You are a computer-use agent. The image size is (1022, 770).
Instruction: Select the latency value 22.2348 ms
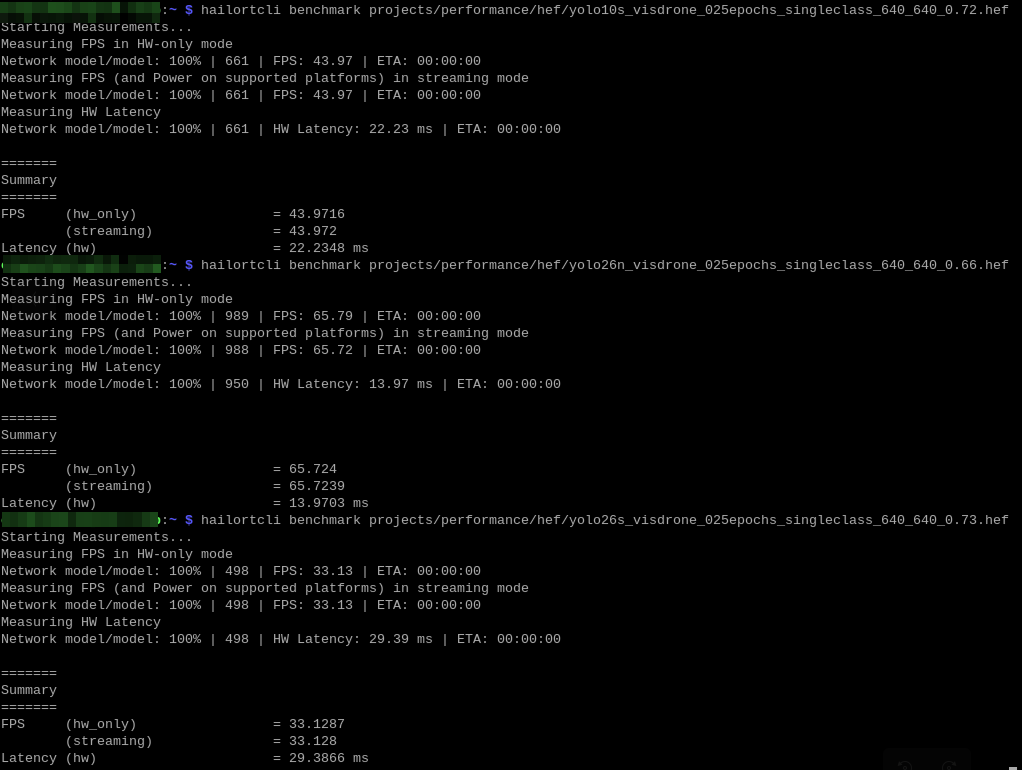point(328,248)
